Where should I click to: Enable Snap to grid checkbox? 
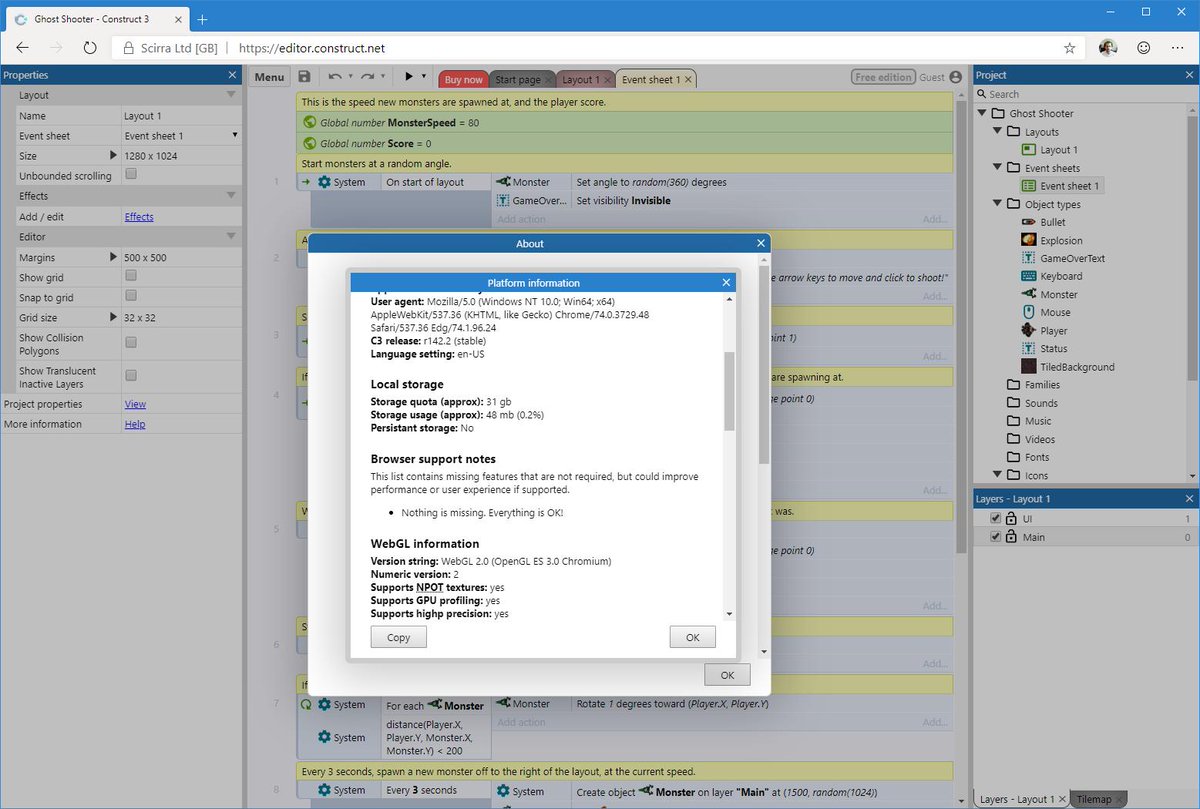coord(130,295)
